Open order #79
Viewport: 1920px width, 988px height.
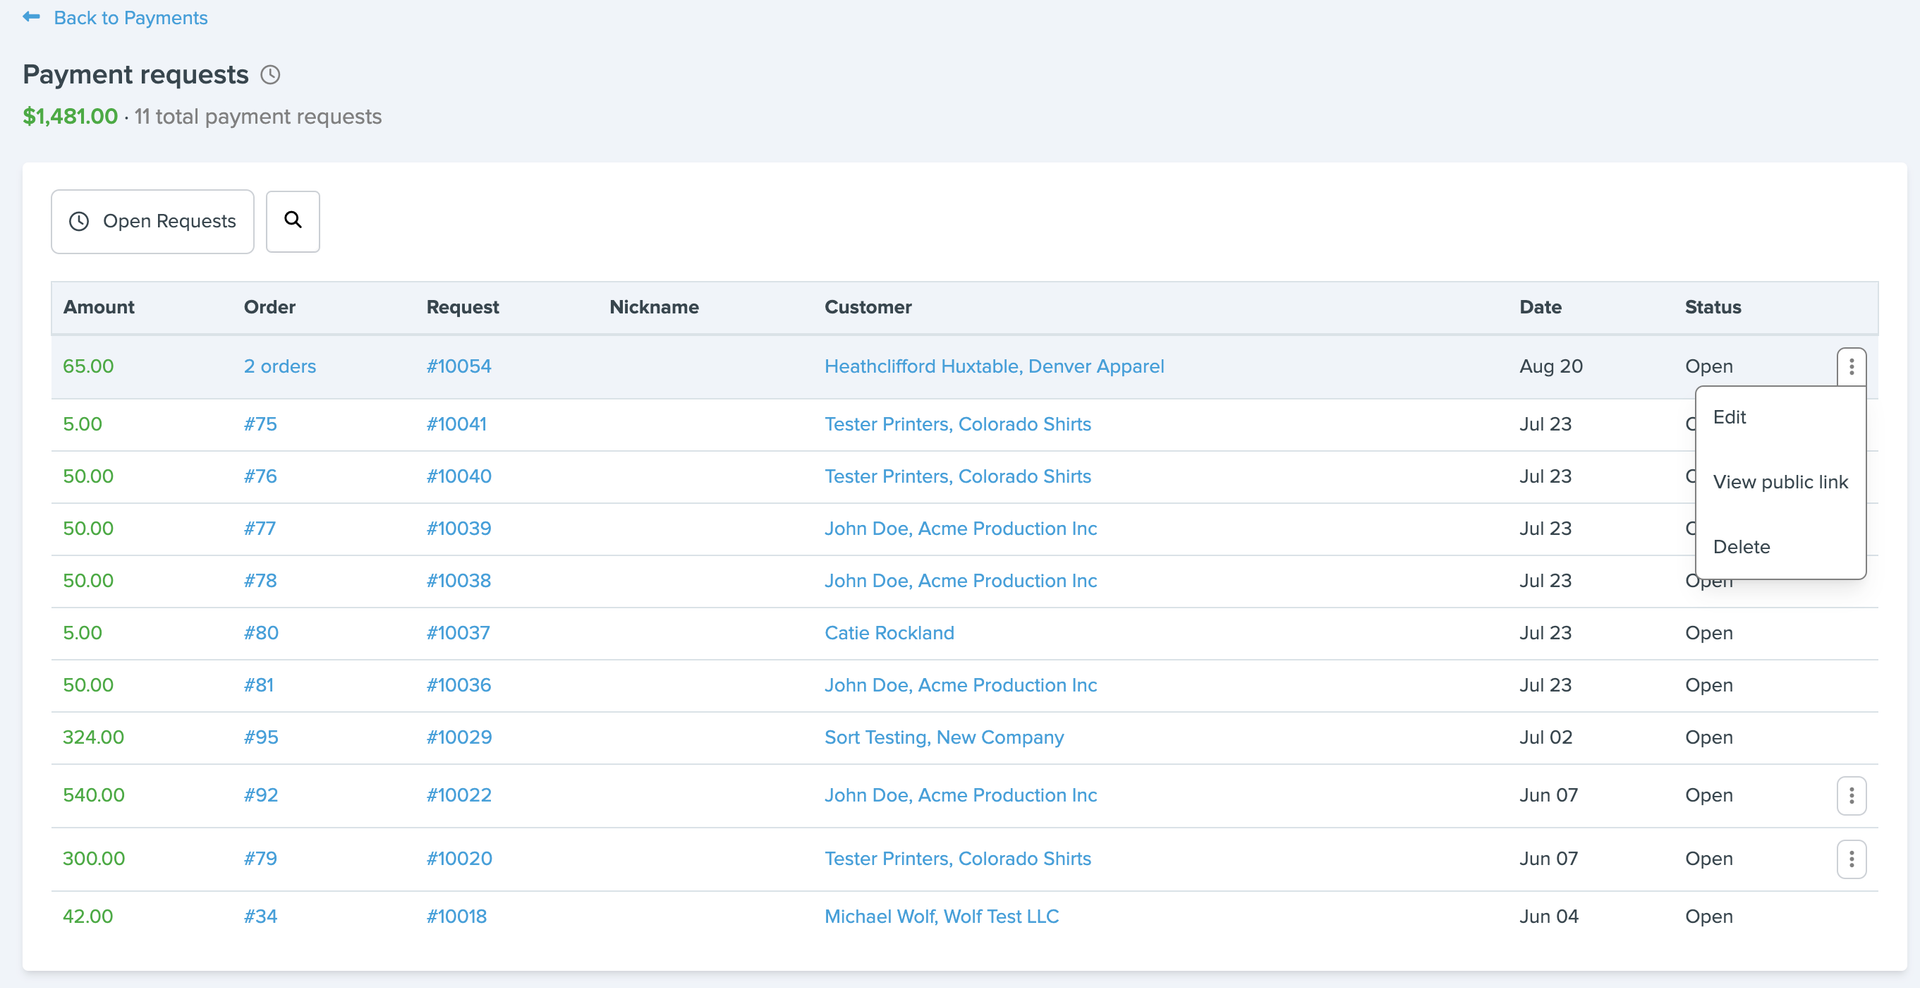click(x=260, y=858)
